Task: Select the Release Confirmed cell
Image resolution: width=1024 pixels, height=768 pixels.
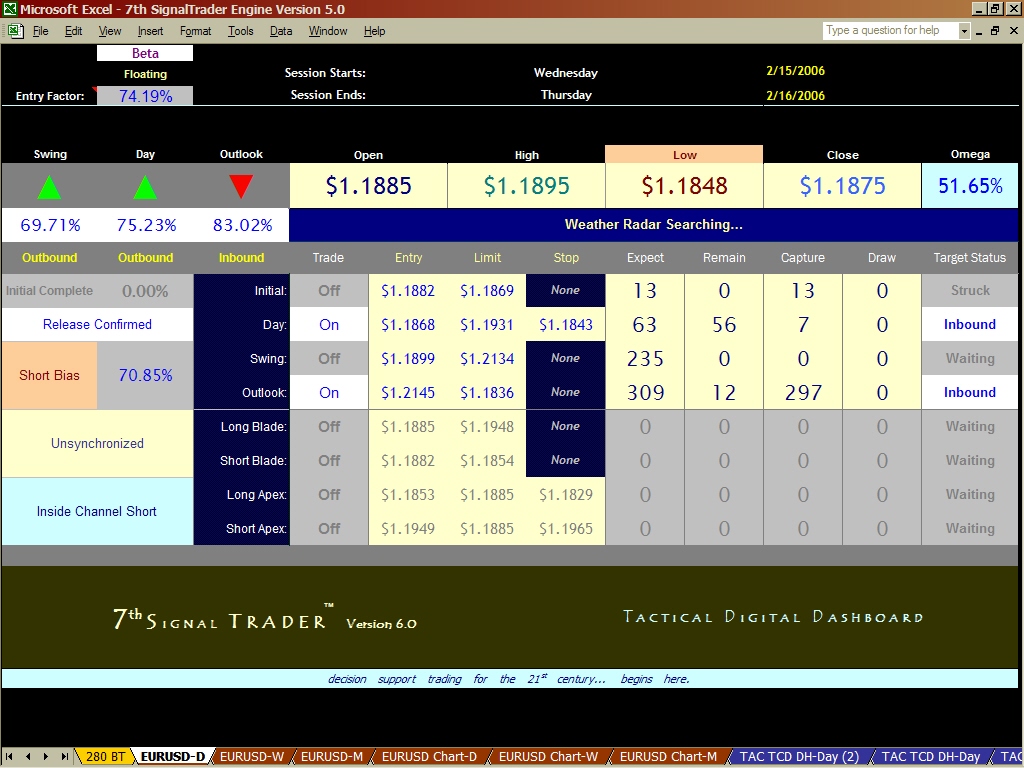Action: click(x=97, y=325)
